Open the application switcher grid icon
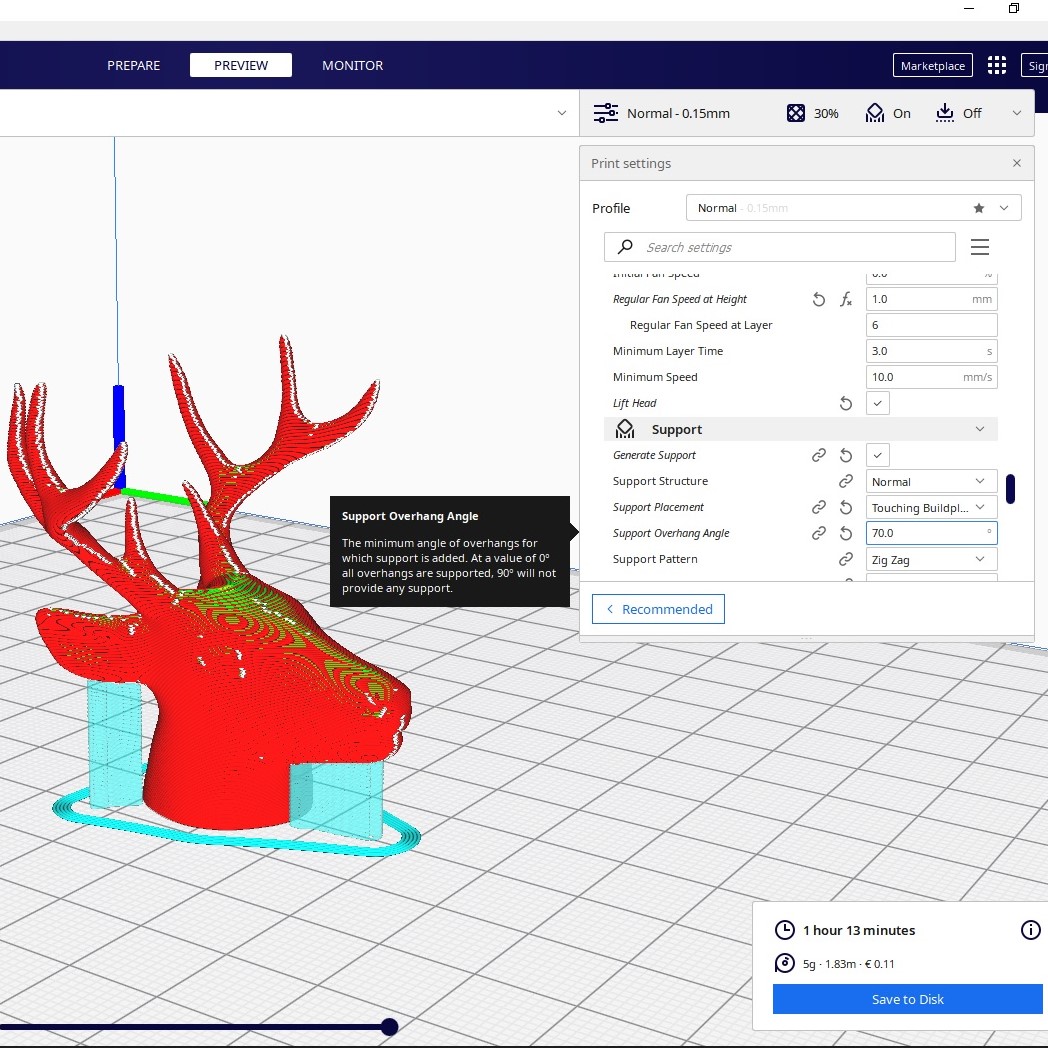The height and width of the screenshot is (1048, 1048). point(996,66)
